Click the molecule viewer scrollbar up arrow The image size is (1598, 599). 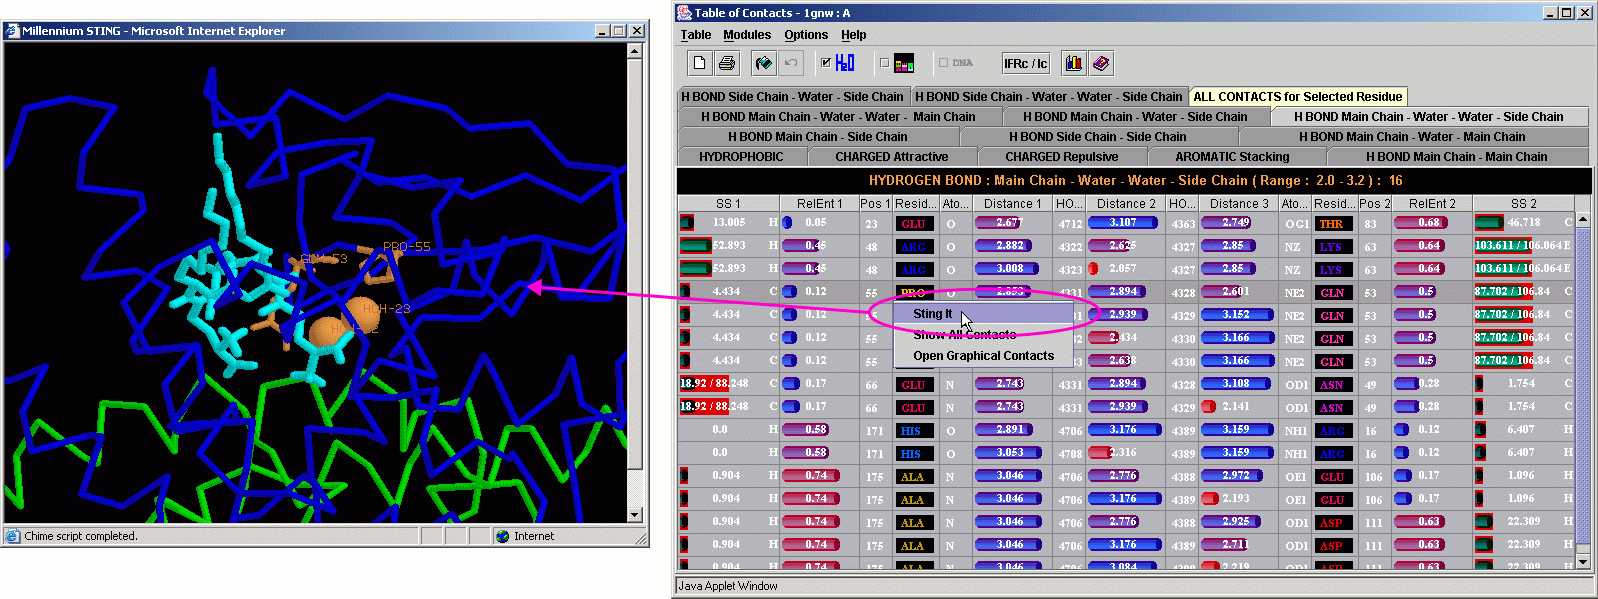[x=635, y=50]
